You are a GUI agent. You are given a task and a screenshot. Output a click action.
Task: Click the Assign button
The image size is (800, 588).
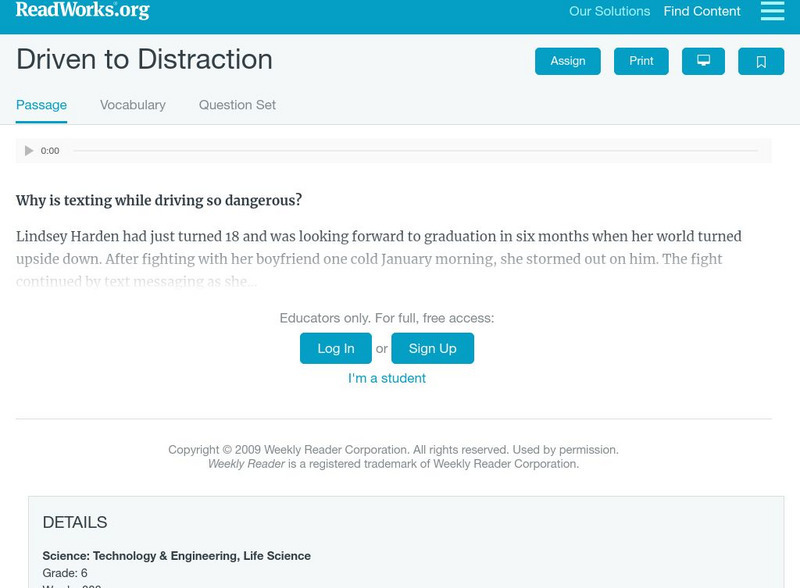tap(565, 60)
